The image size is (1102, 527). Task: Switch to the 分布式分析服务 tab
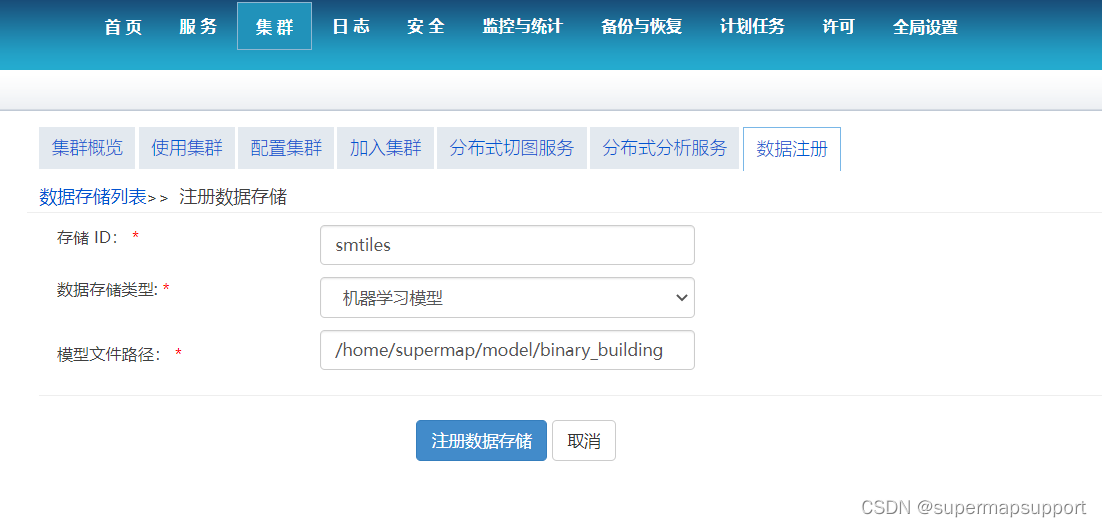(x=665, y=148)
